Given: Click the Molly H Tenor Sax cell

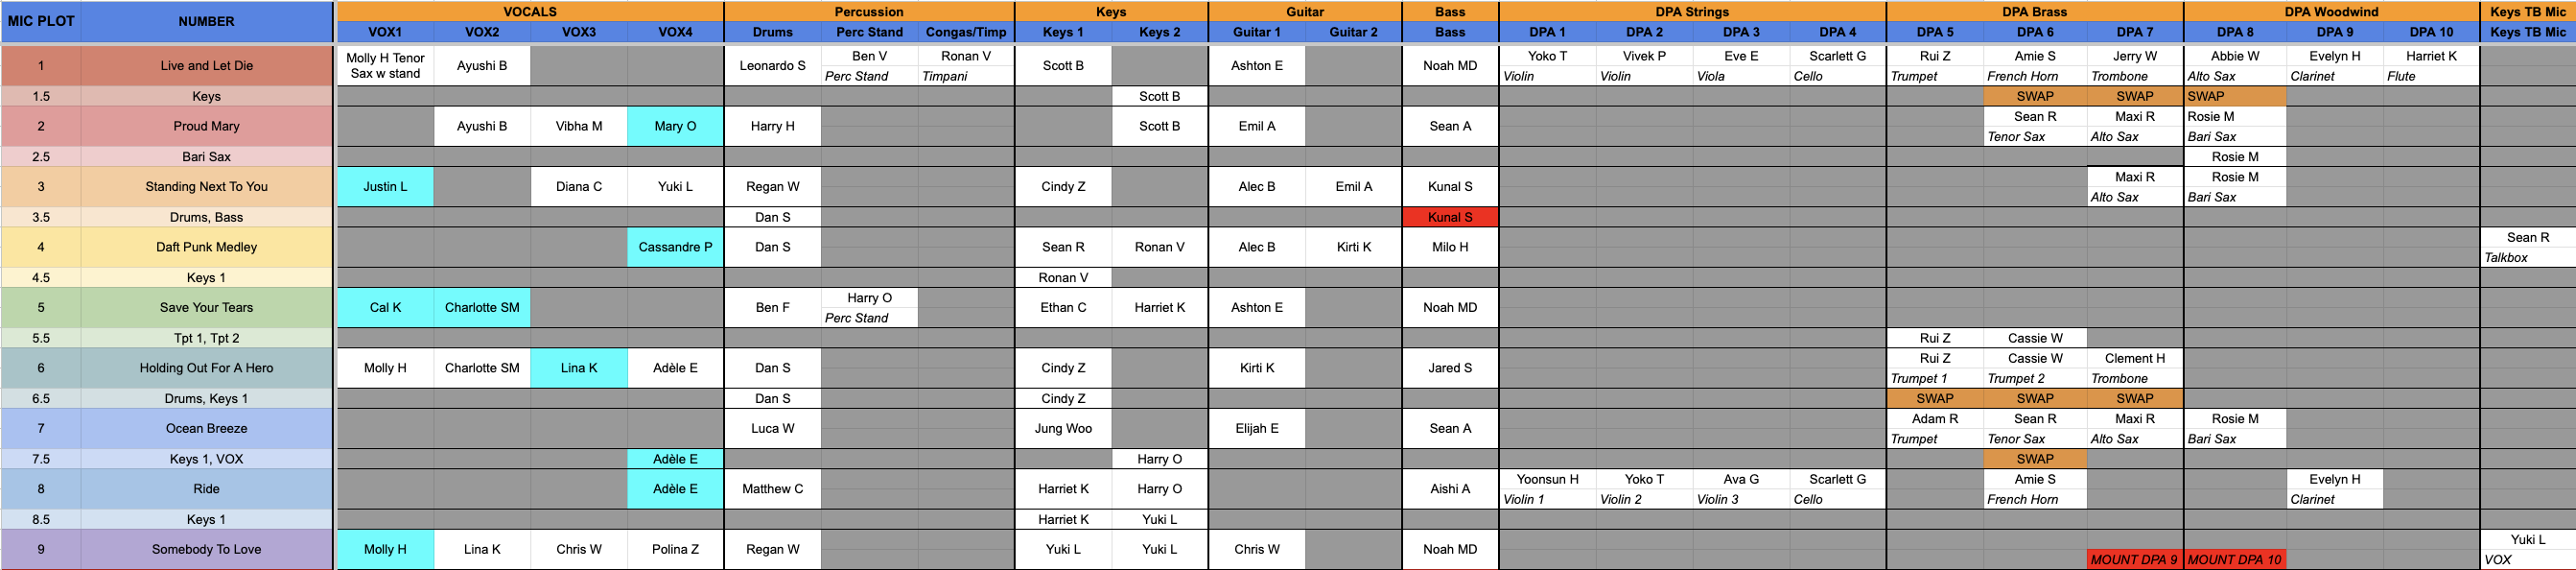Looking at the screenshot, I should pyautogui.click(x=385, y=66).
